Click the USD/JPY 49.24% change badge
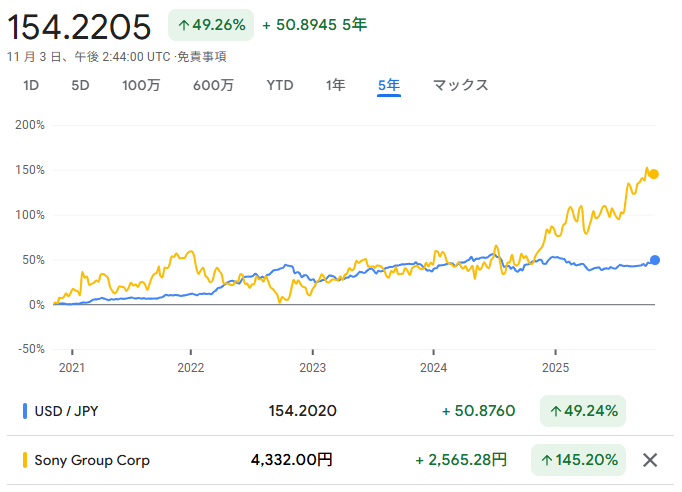This screenshot has height=492, width=682. coord(582,410)
